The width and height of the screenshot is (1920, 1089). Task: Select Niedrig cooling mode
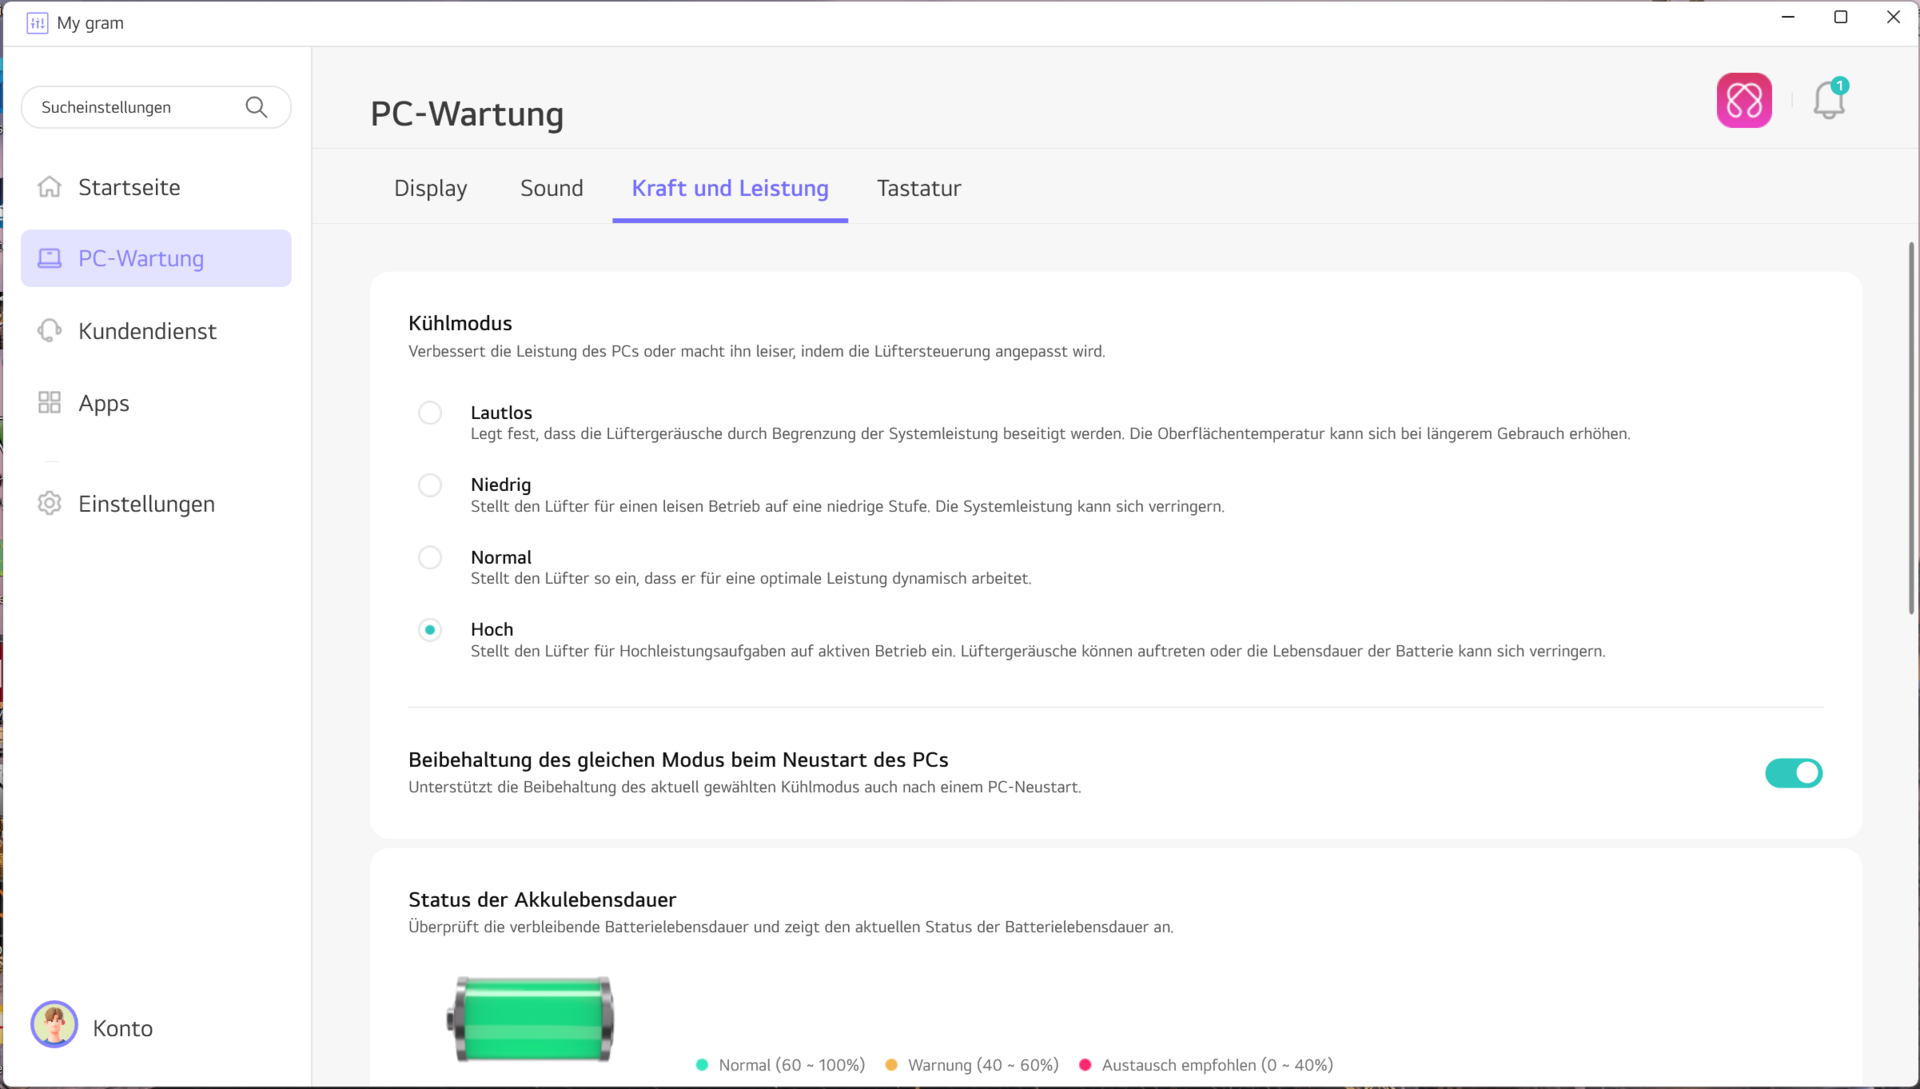[430, 485]
